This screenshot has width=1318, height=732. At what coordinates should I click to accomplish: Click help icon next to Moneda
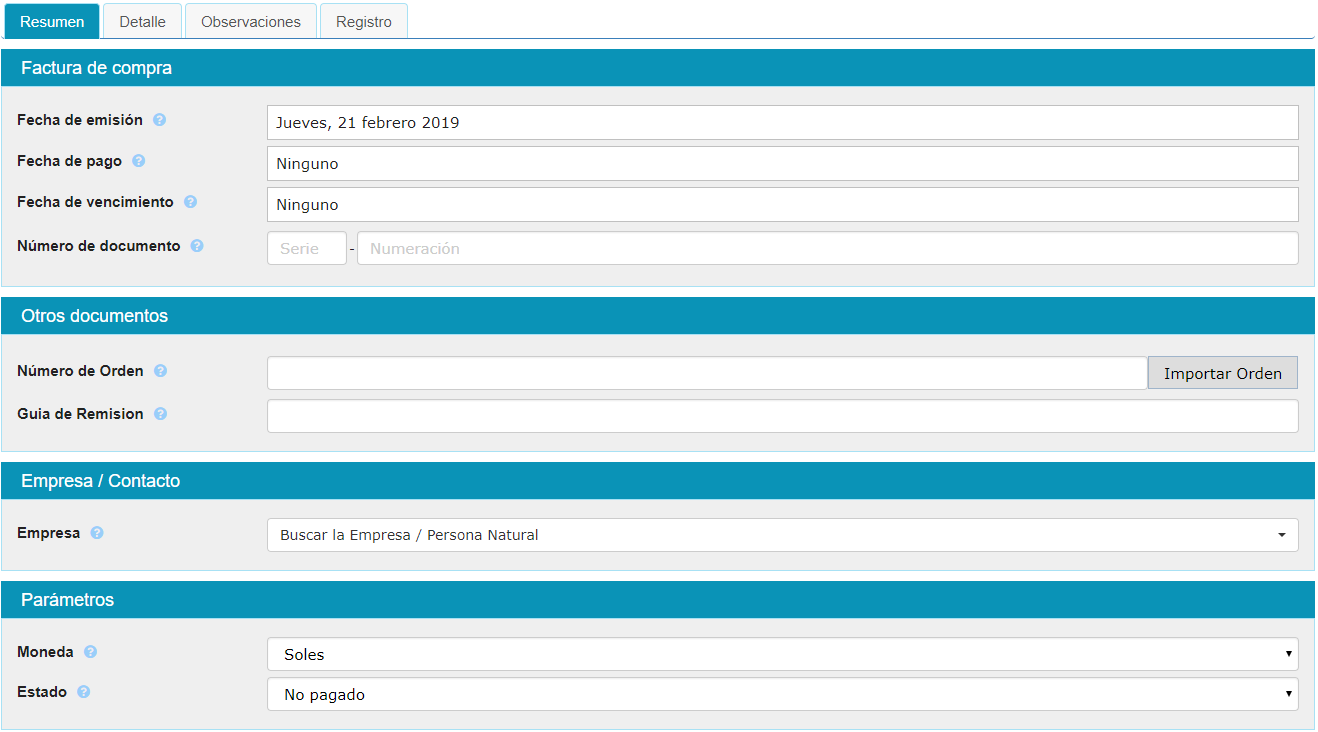click(91, 652)
